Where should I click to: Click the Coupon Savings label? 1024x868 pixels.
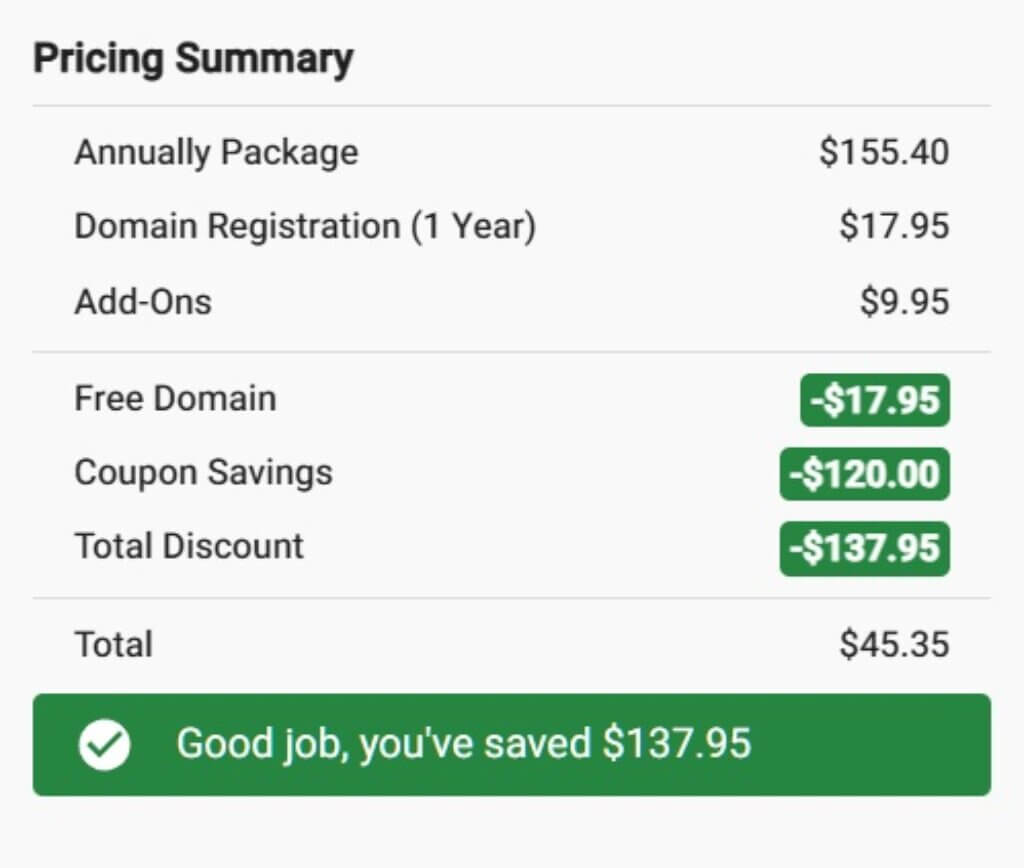coord(203,472)
